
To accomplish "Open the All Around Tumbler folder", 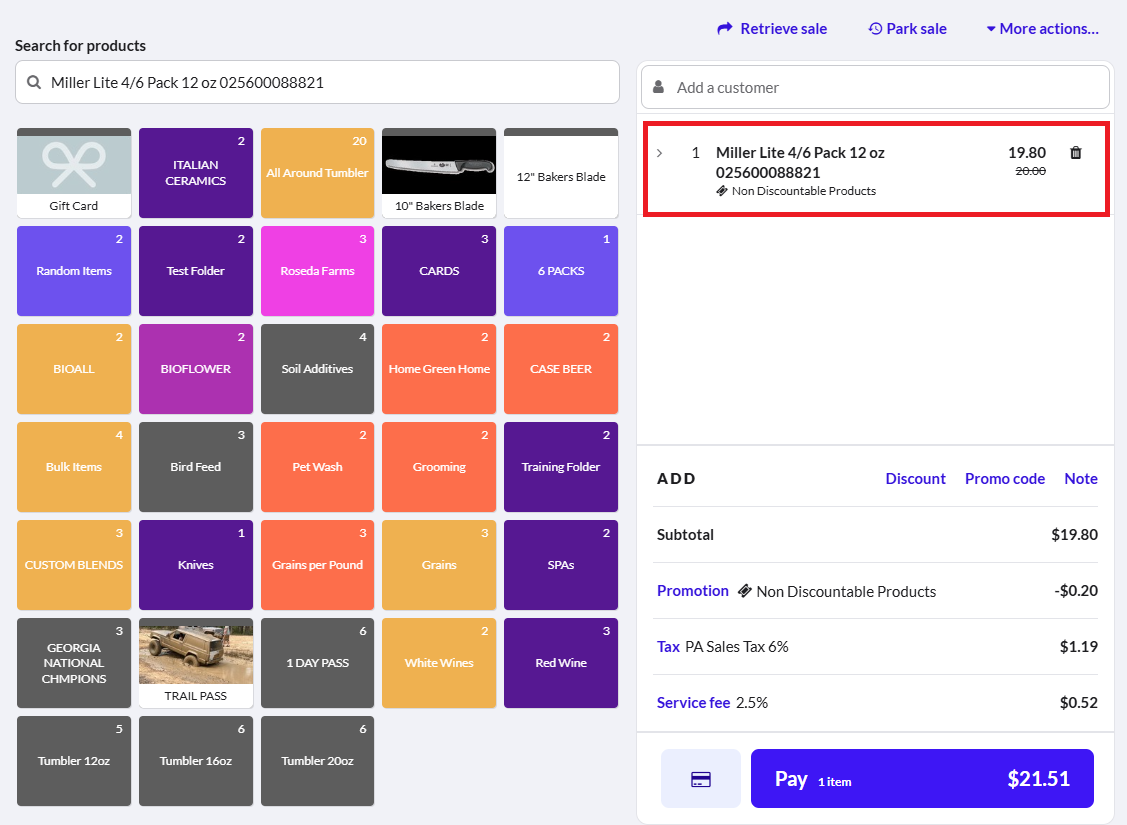I will click(x=317, y=173).
